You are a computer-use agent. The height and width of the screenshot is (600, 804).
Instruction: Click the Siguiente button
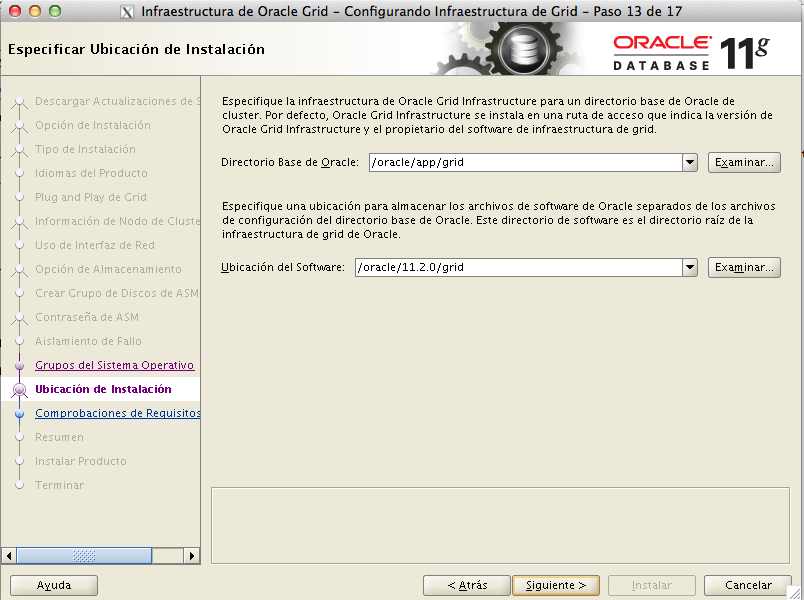pyautogui.click(x=555, y=585)
